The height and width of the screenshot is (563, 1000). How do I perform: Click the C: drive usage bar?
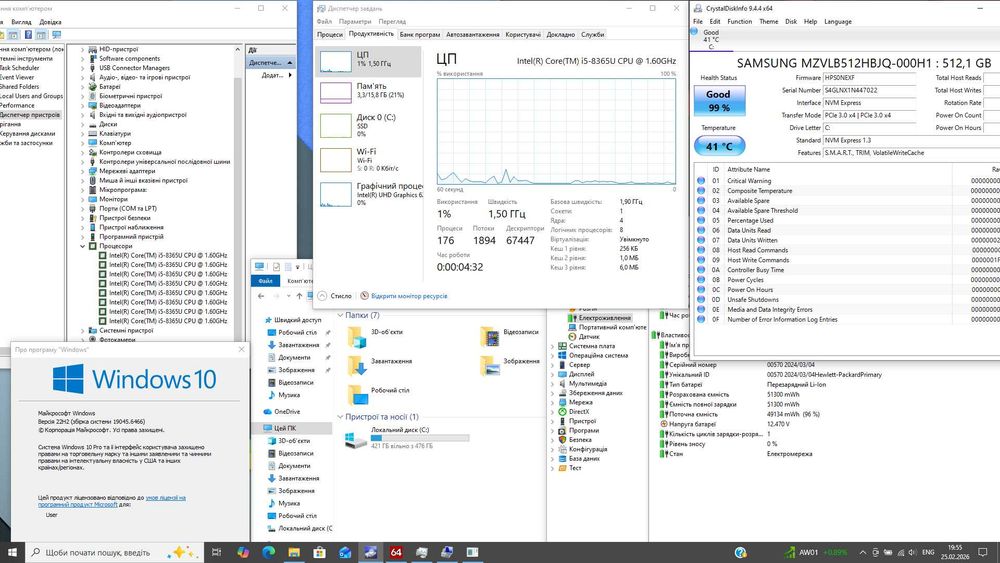click(420, 438)
